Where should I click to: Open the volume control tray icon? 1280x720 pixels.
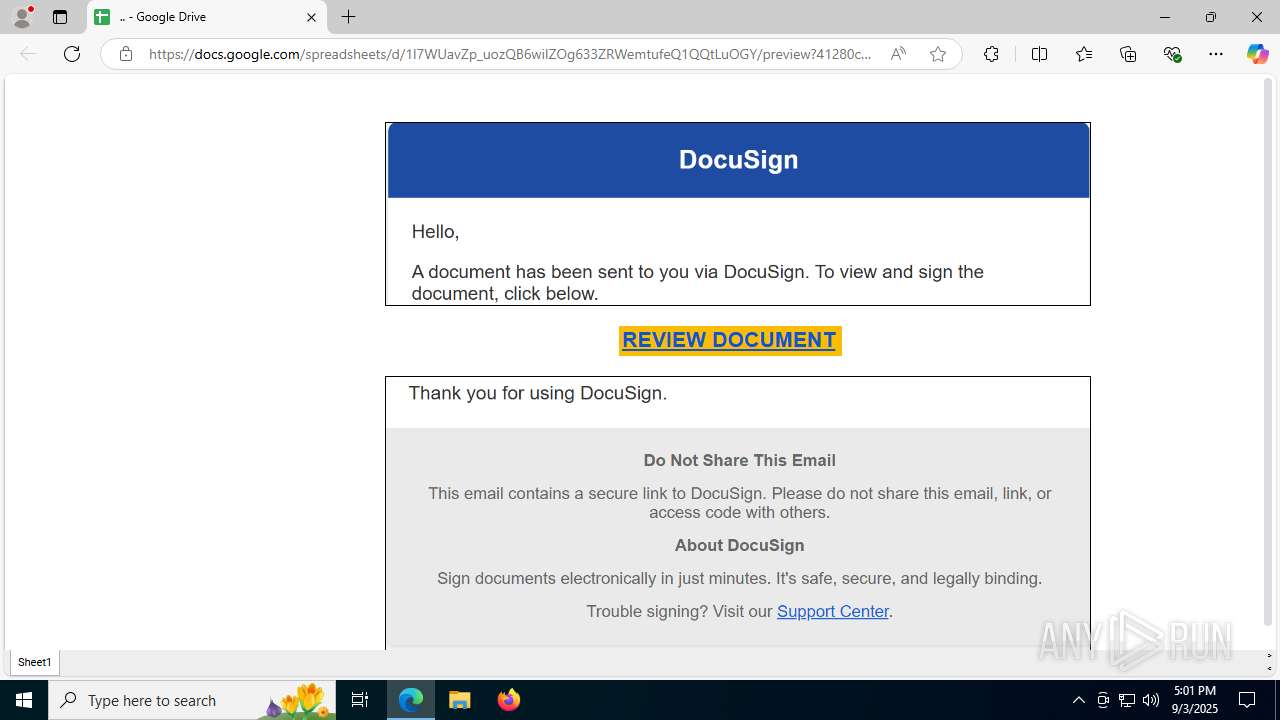[1151, 700]
